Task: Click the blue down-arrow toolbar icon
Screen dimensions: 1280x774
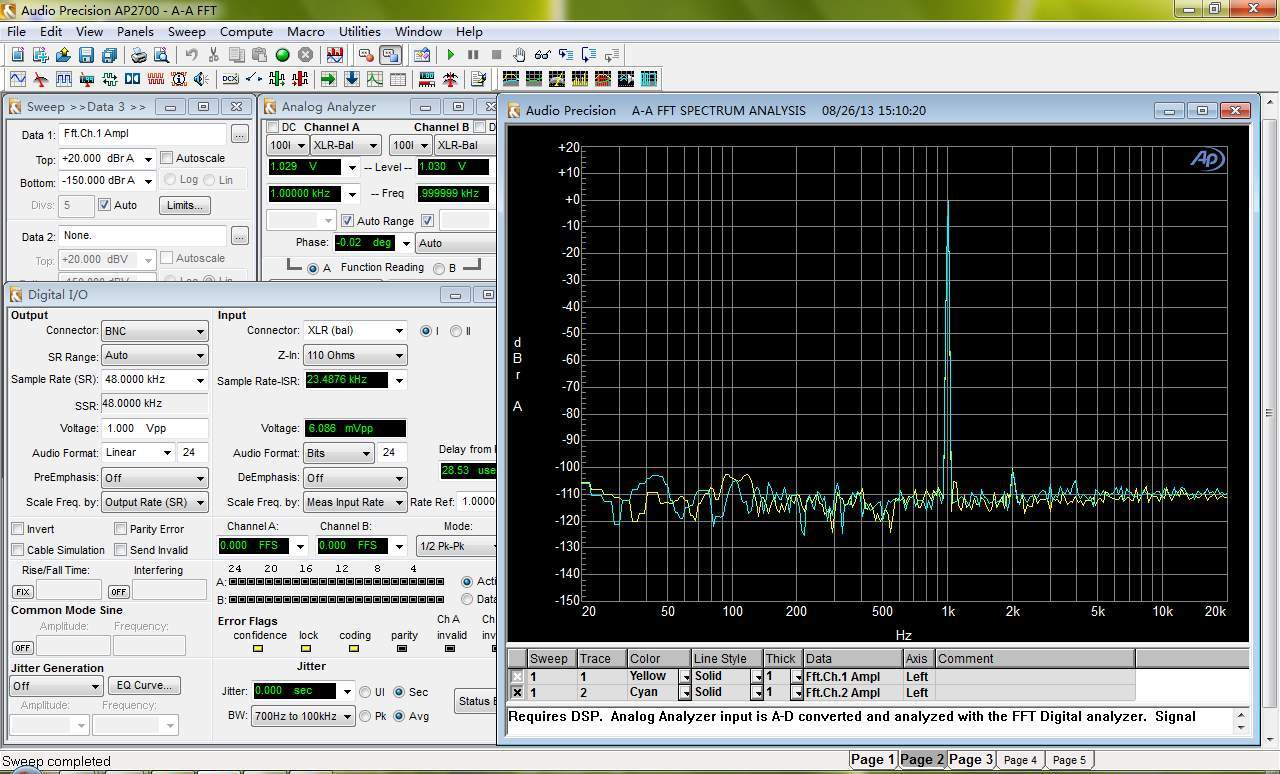Action: (351, 79)
